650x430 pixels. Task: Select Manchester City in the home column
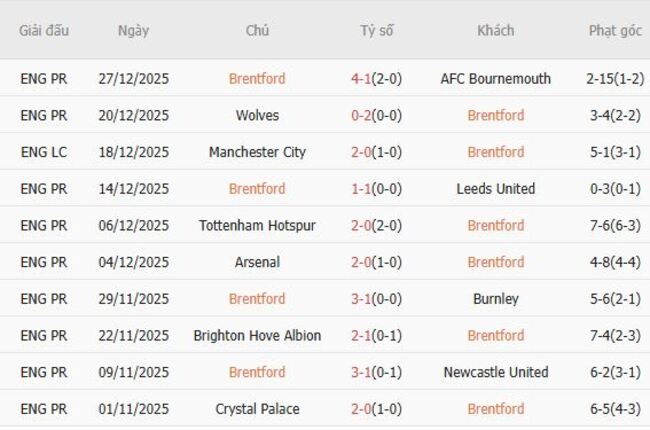257,152
